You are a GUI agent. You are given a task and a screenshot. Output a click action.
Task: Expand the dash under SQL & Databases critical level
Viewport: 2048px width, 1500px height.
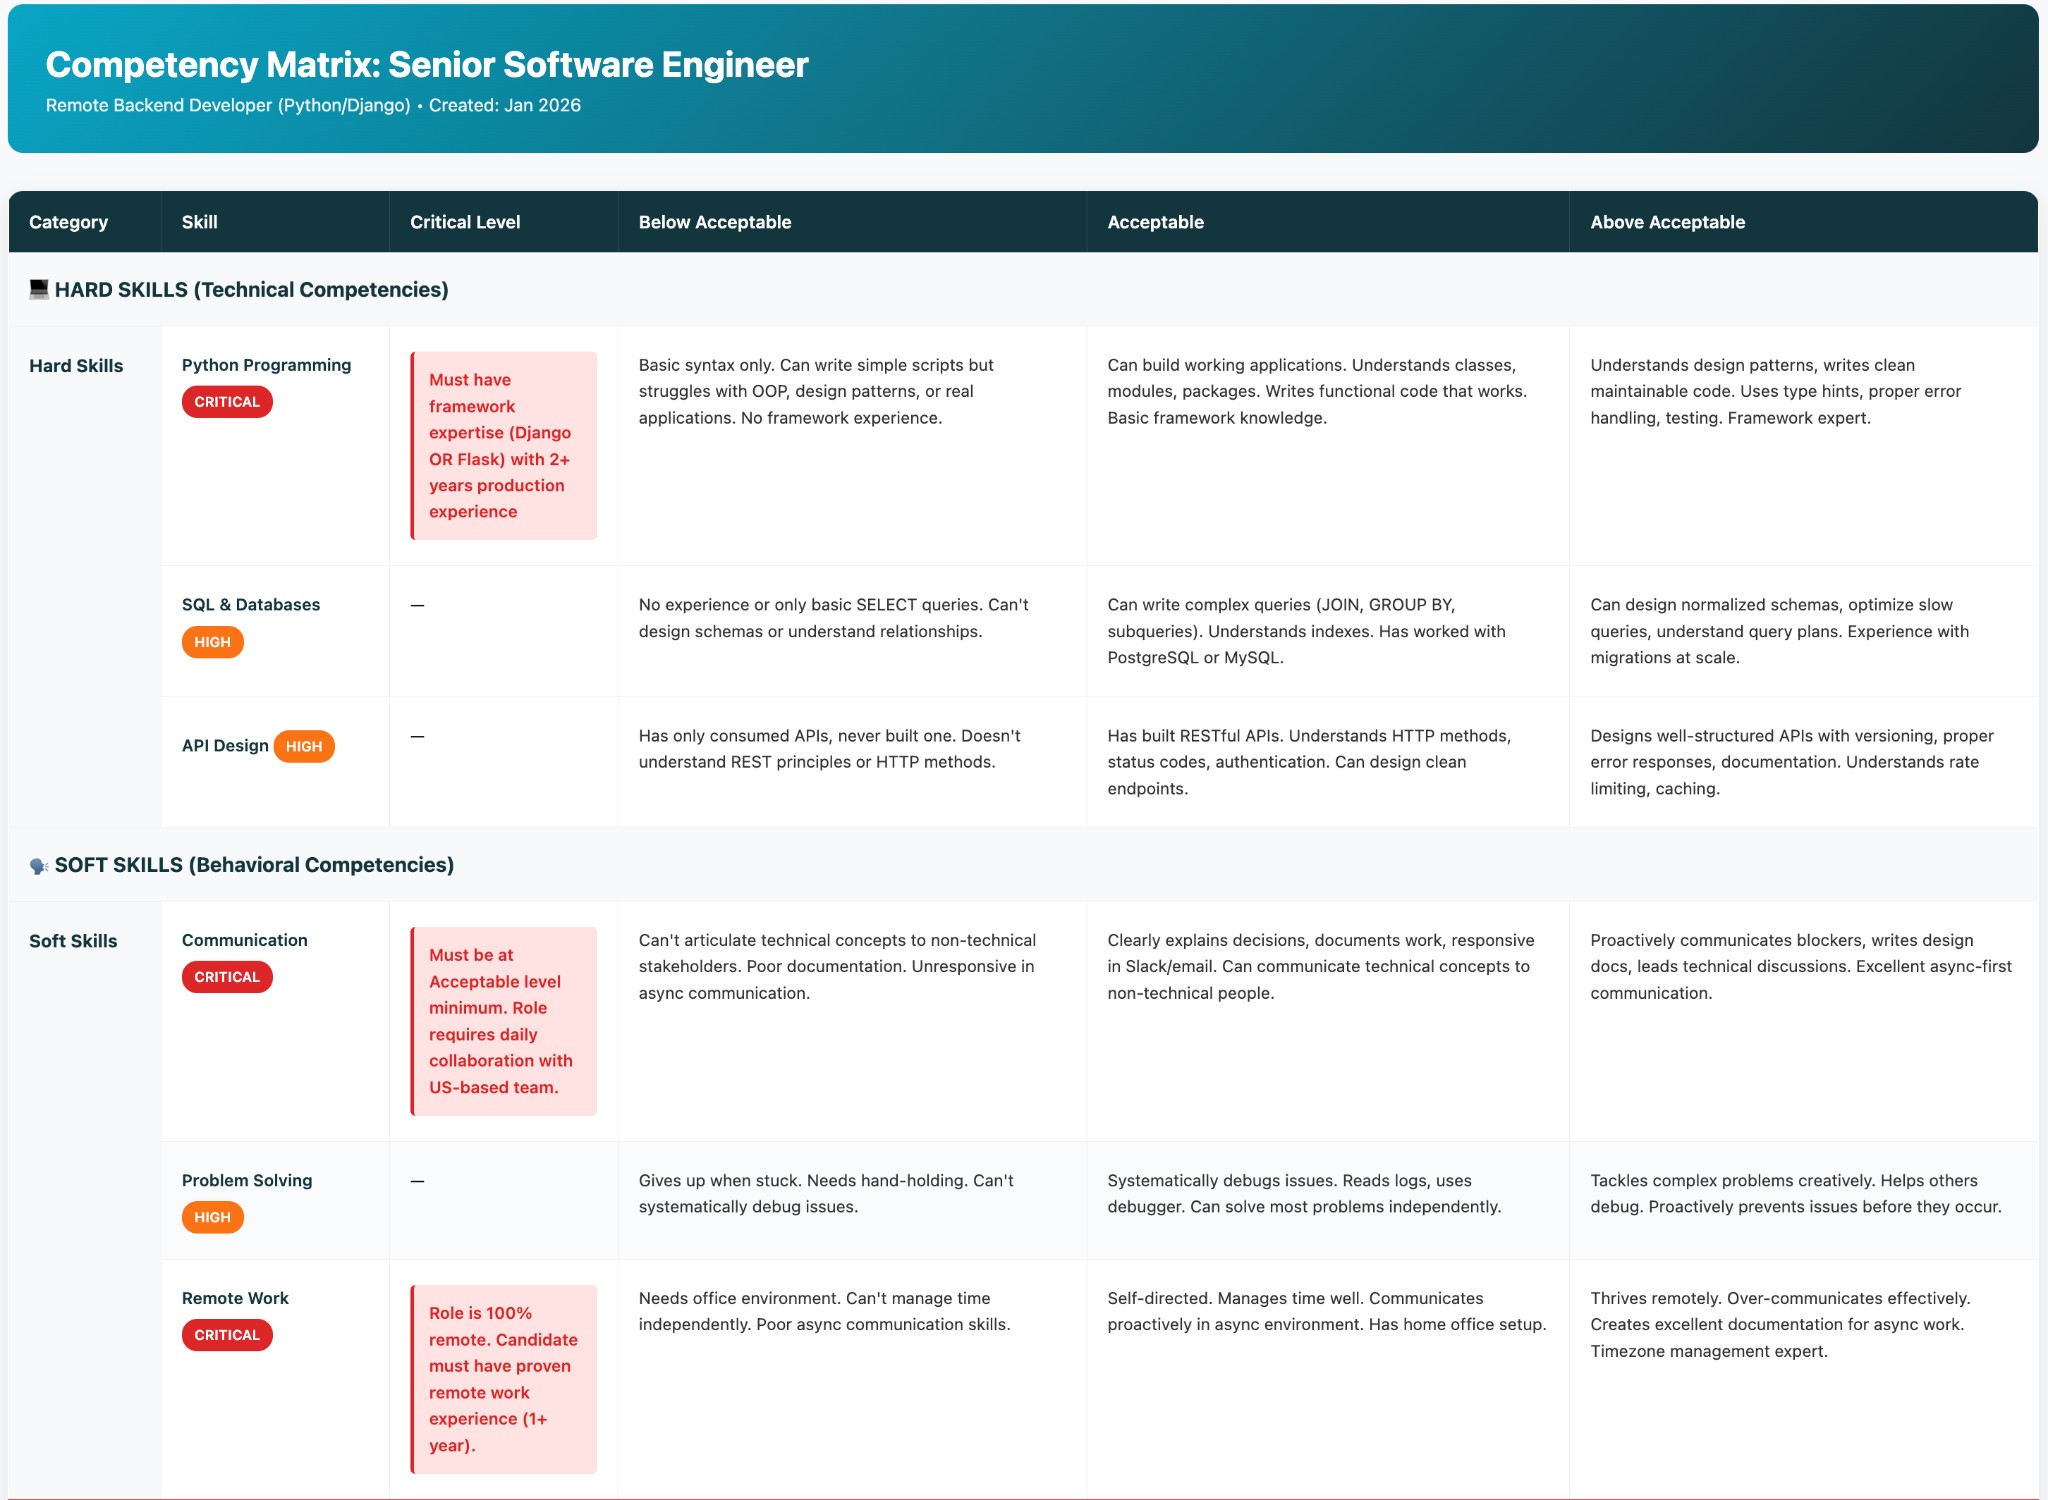click(417, 604)
